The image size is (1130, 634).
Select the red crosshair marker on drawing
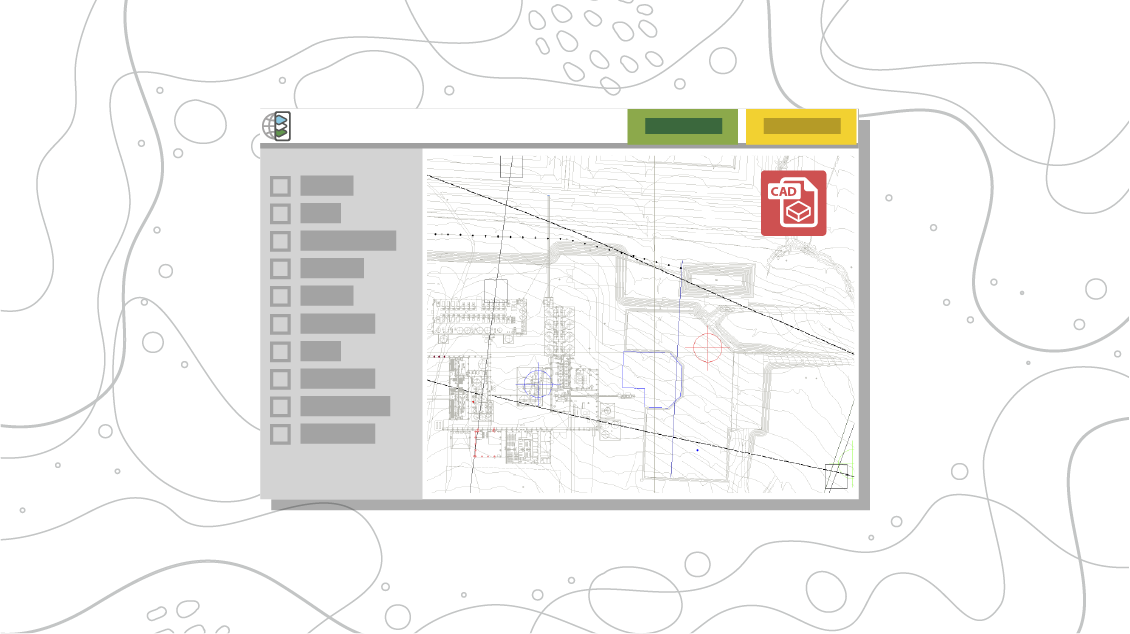pos(707,348)
